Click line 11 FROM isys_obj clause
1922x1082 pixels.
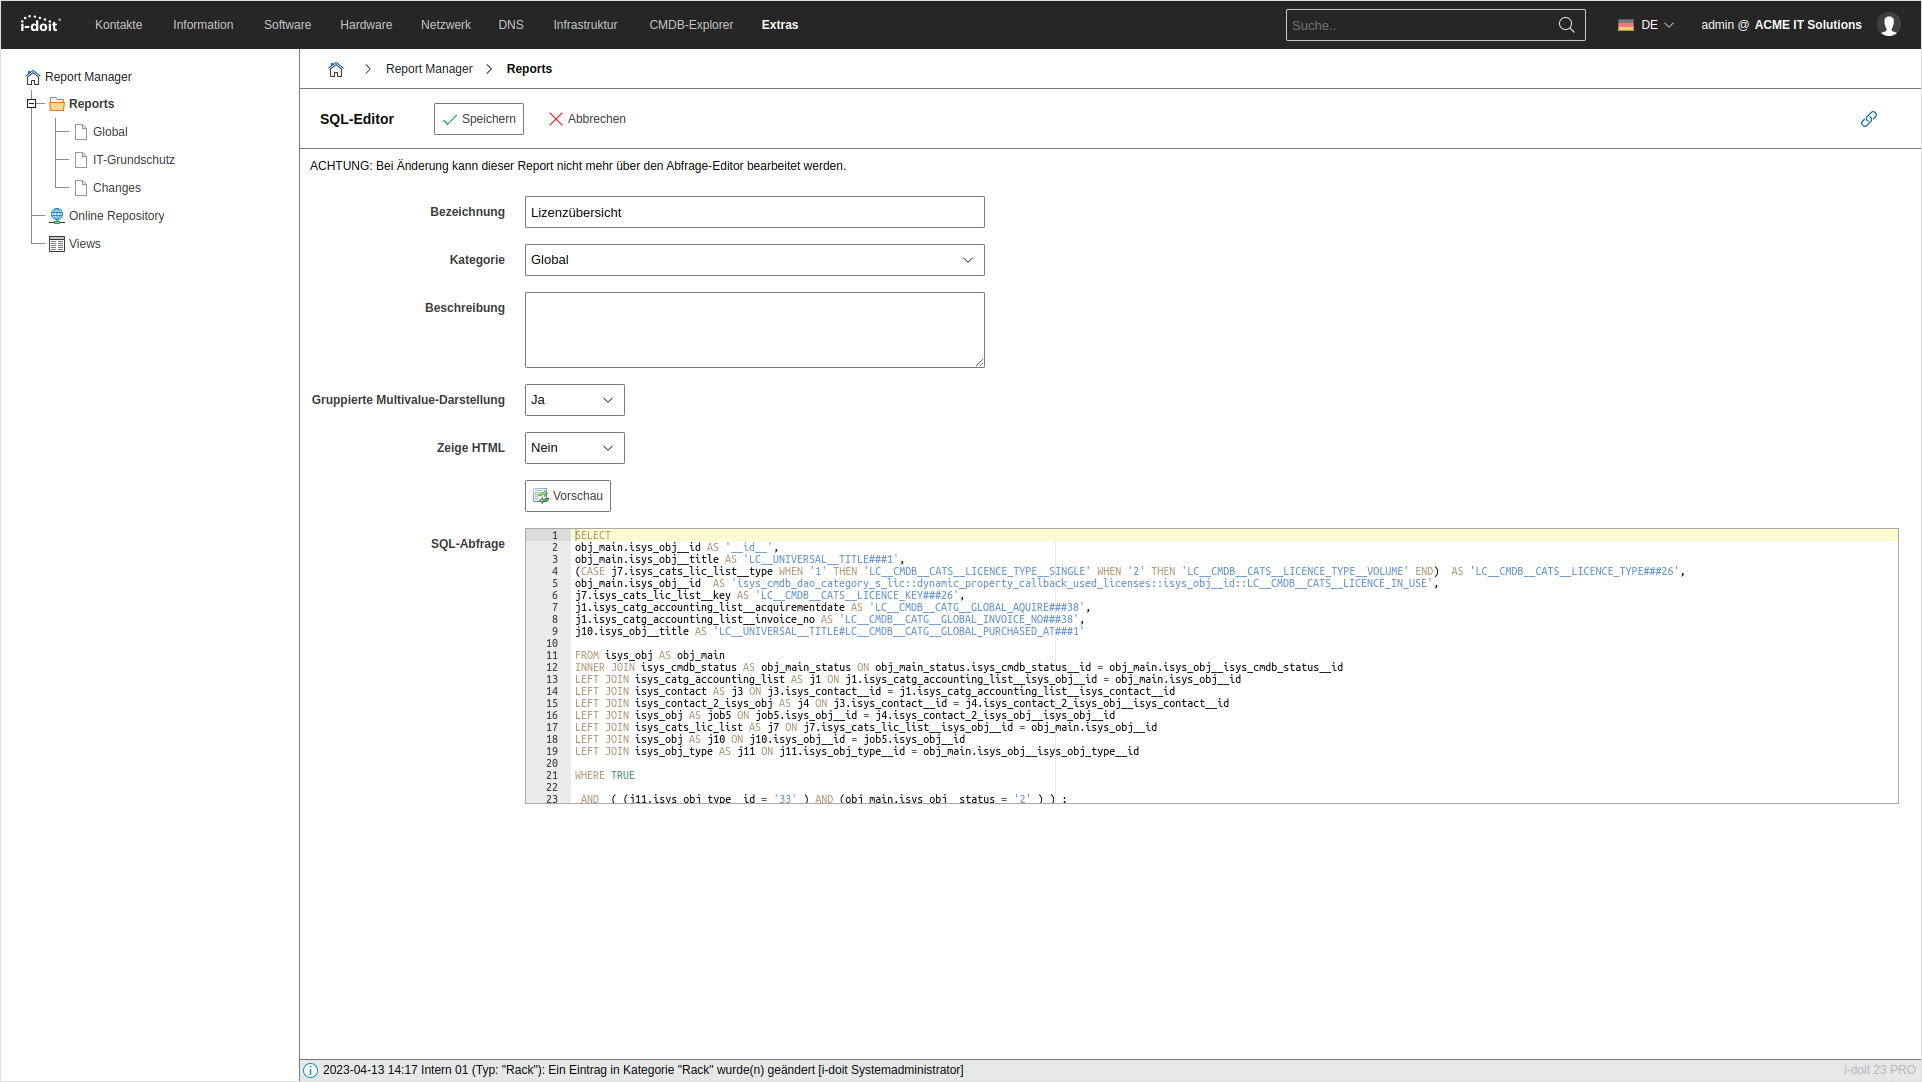coord(650,656)
